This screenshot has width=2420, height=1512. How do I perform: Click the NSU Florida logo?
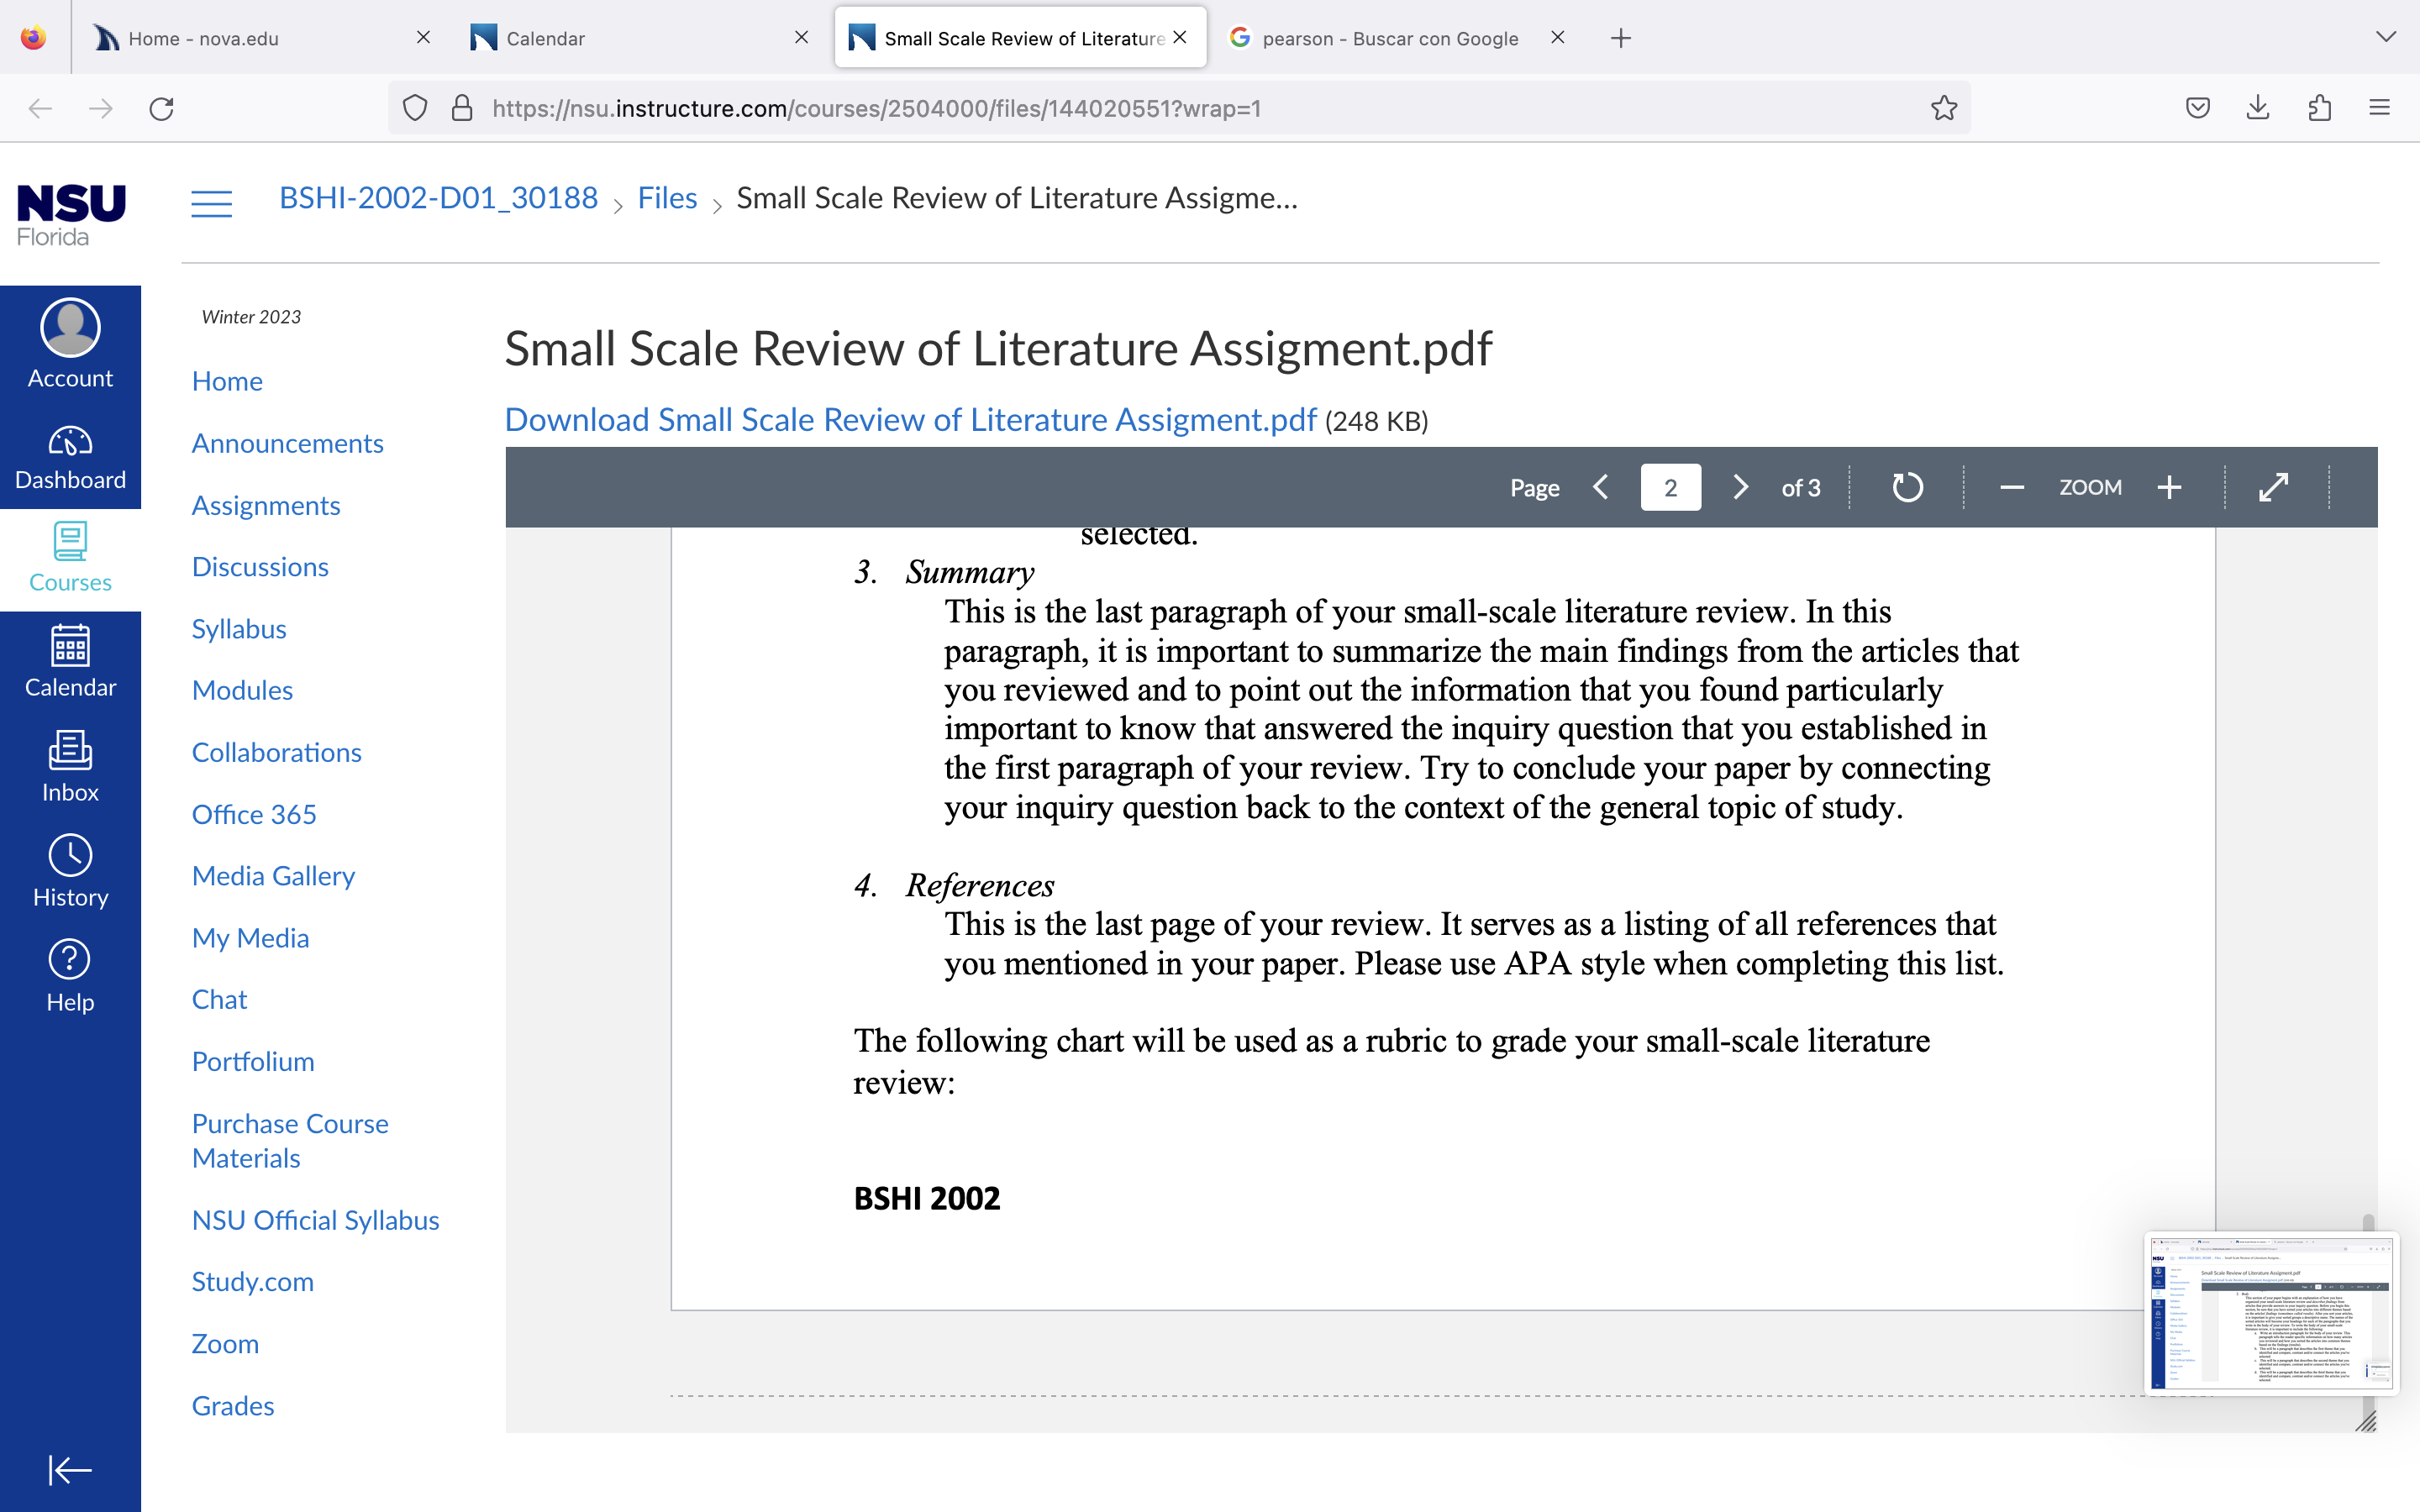70,214
